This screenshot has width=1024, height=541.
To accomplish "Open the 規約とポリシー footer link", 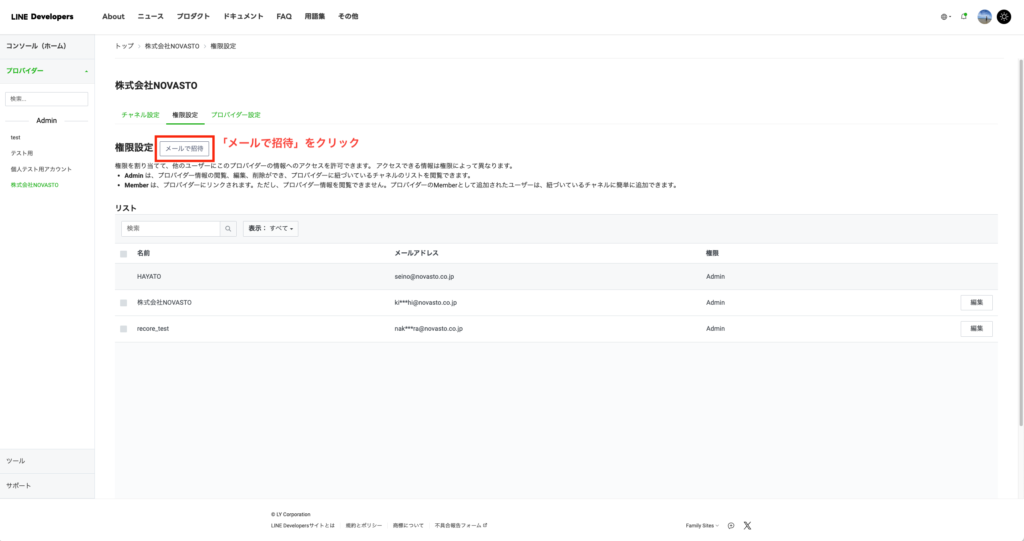I will [364, 525].
